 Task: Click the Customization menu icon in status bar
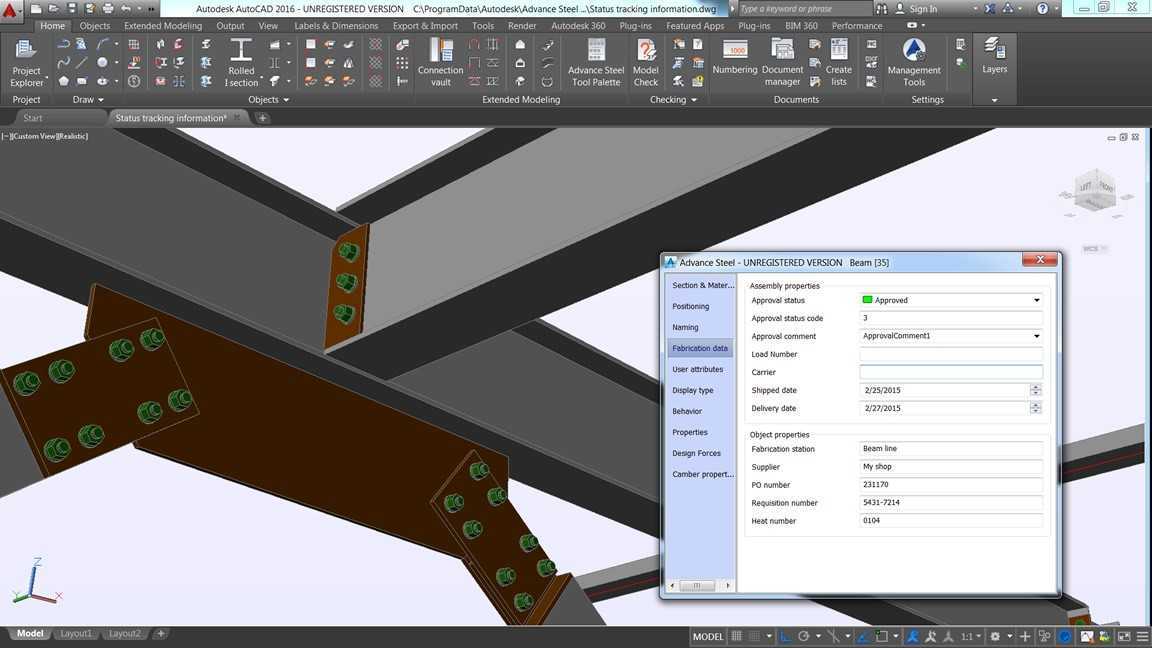pyautogui.click(x=1142, y=636)
